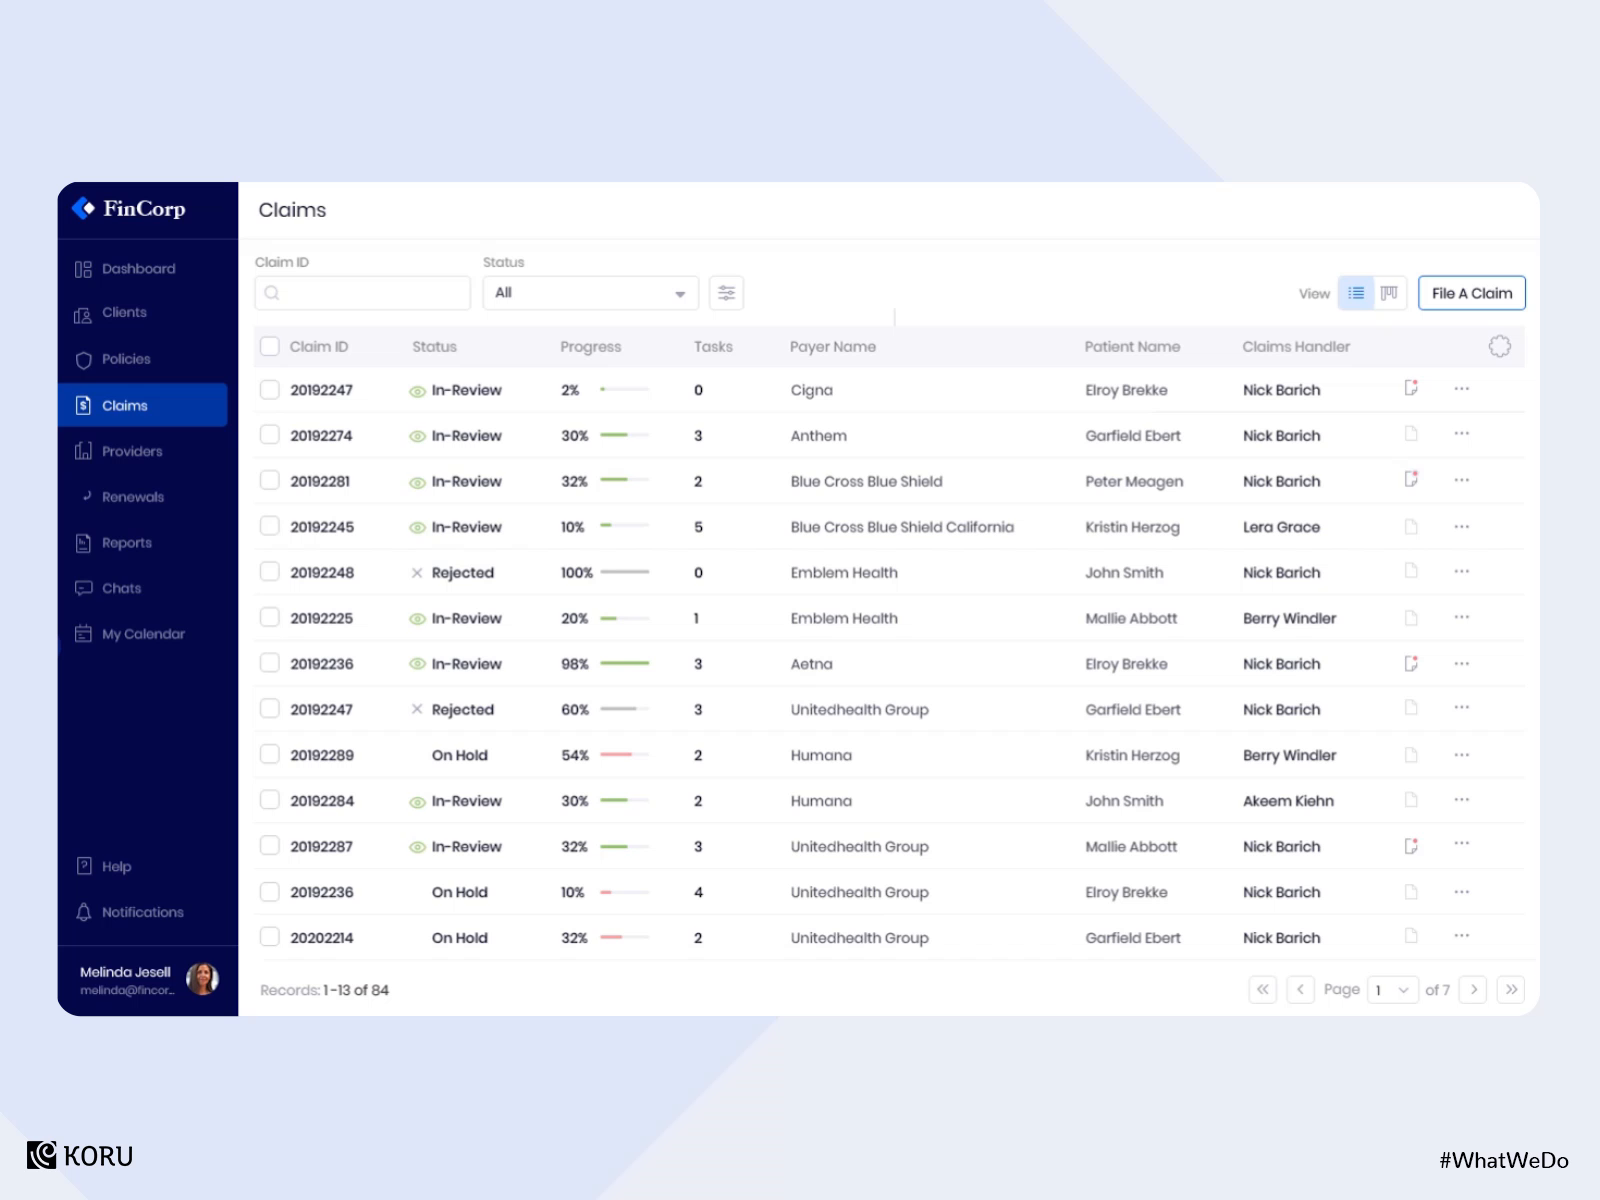Image resolution: width=1600 pixels, height=1200 pixels.
Task: Open the Status filter dropdown
Action: [590, 292]
